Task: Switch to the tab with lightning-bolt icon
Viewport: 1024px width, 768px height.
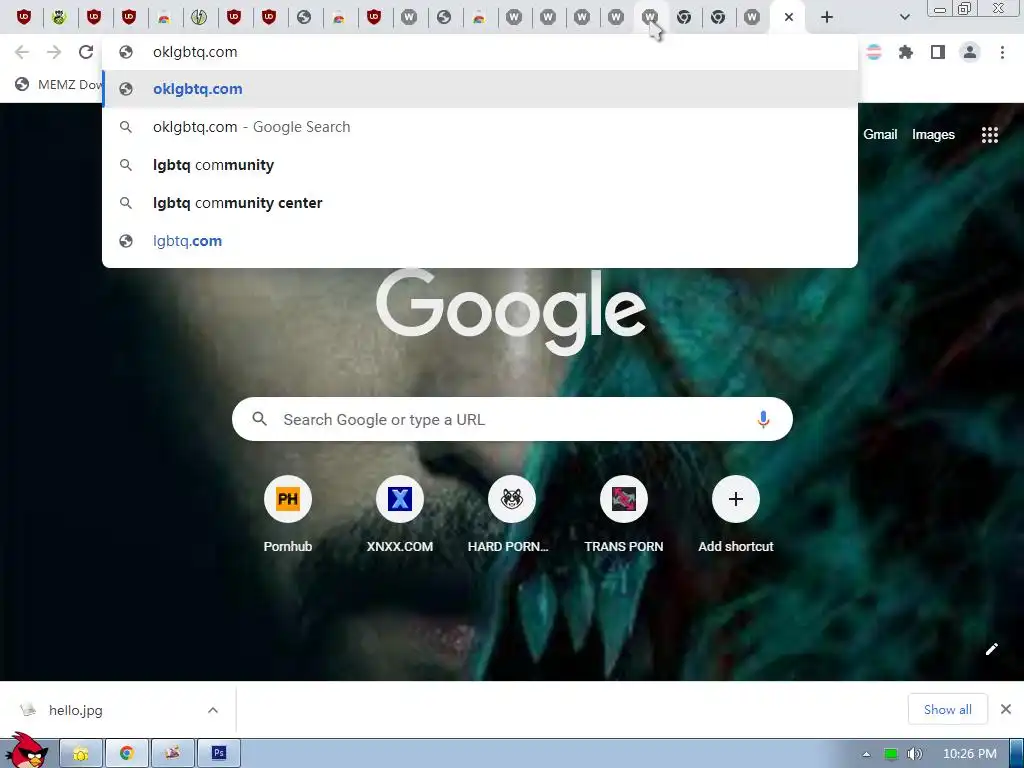Action: pyautogui.click(x=199, y=17)
